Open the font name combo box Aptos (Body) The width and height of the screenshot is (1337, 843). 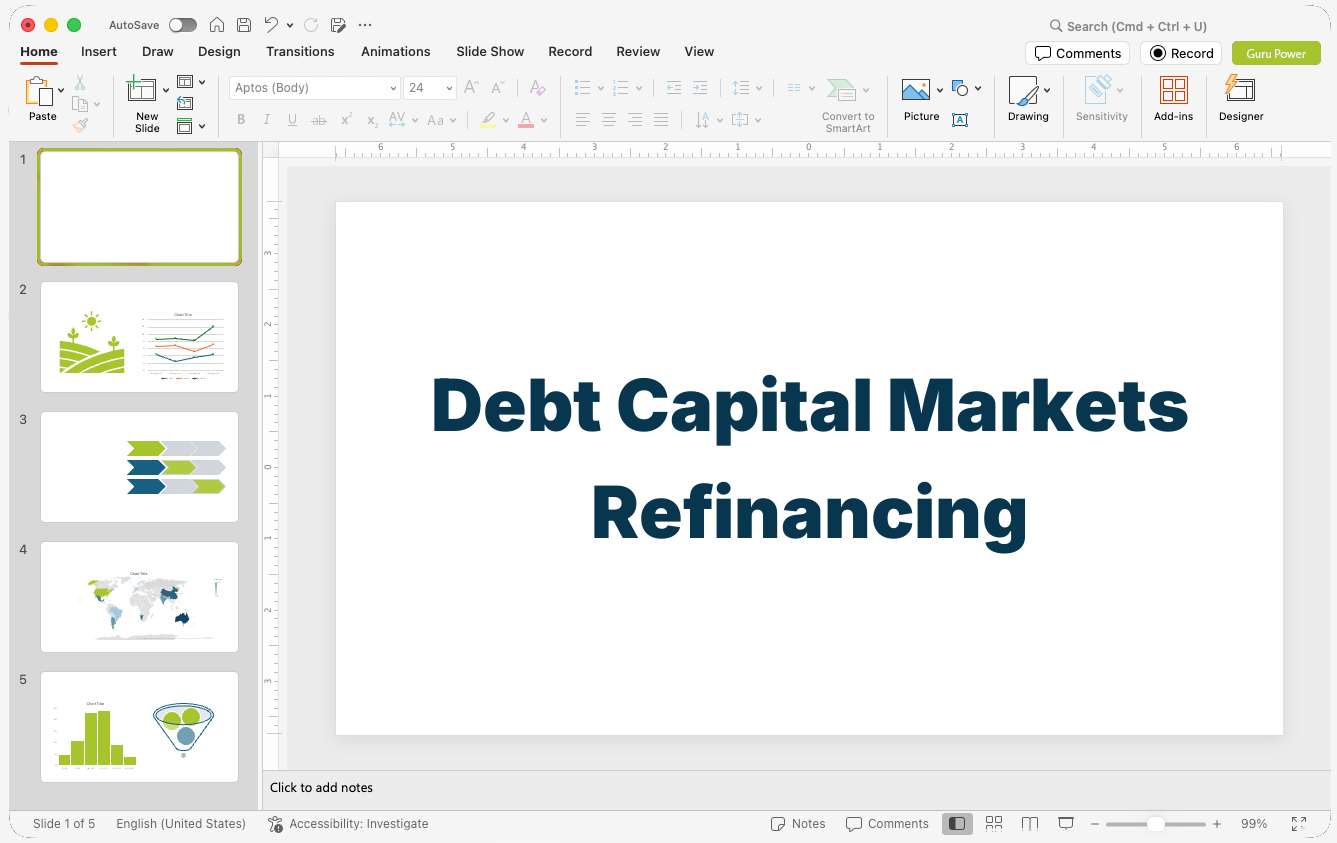point(315,88)
